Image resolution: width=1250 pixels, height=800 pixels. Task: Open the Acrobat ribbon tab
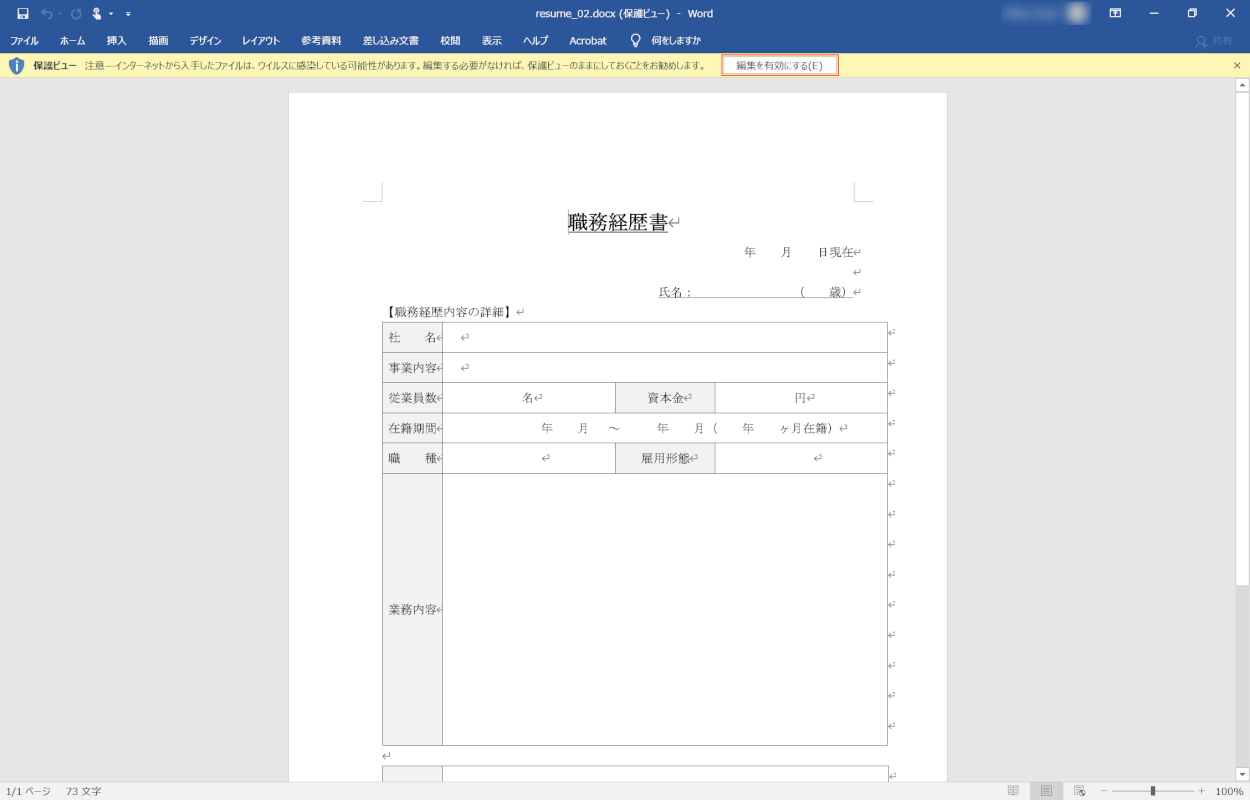point(588,41)
